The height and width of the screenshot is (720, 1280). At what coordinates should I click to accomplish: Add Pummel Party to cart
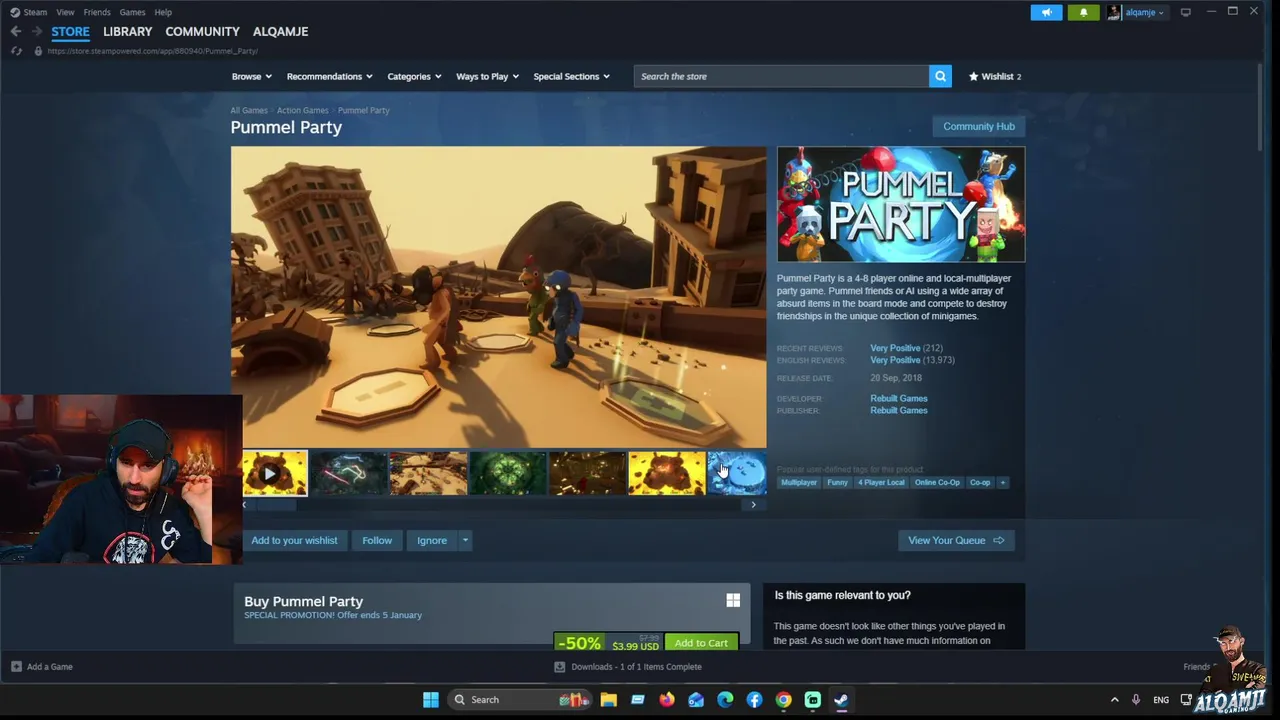(701, 642)
